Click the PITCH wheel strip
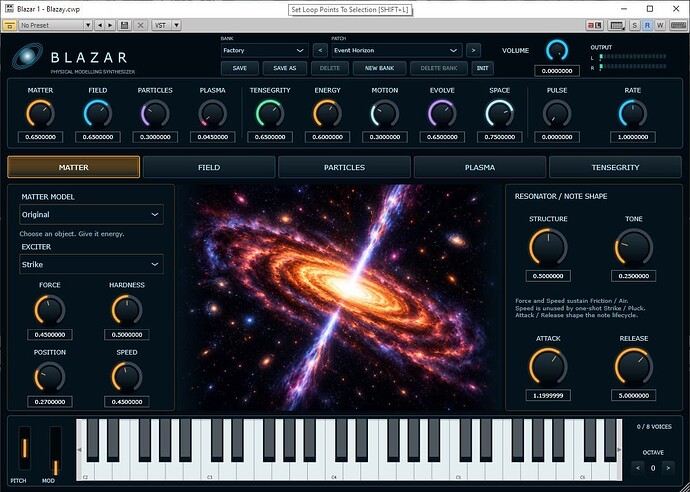The height and width of the screenshot is (492, 690). (x=25, y=448)
